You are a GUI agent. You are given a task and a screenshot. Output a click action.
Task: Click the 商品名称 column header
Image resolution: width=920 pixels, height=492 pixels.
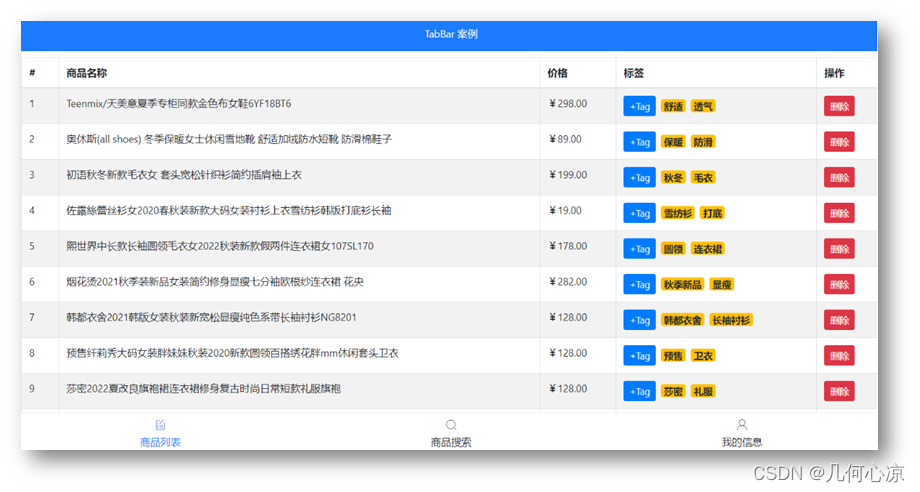click(86, 73)
